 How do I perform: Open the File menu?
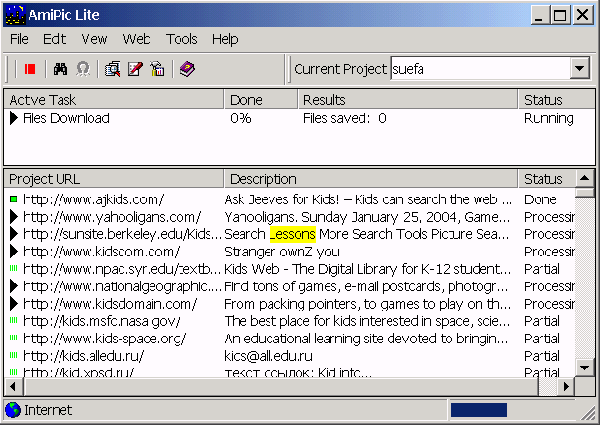point(19,39)
